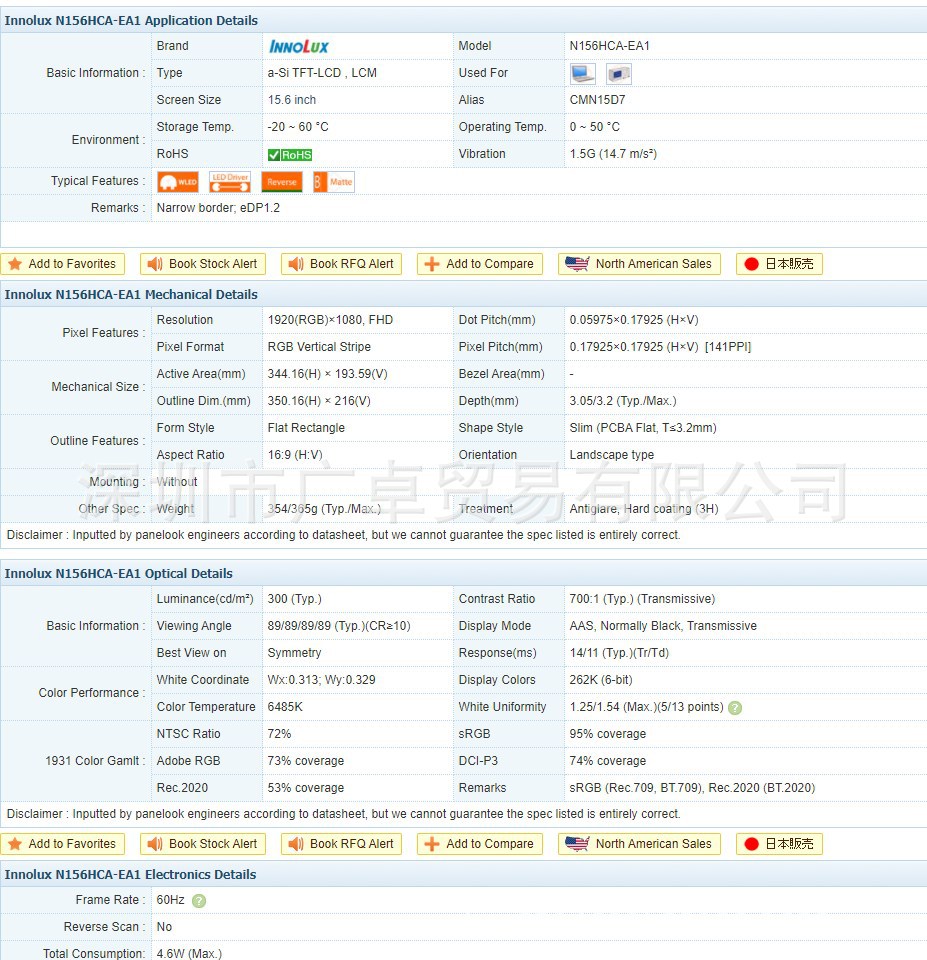This screenshot has height=960, width=927.
Task: Select total consumption 4.6W (Max.)
Action: pos(189,953)
